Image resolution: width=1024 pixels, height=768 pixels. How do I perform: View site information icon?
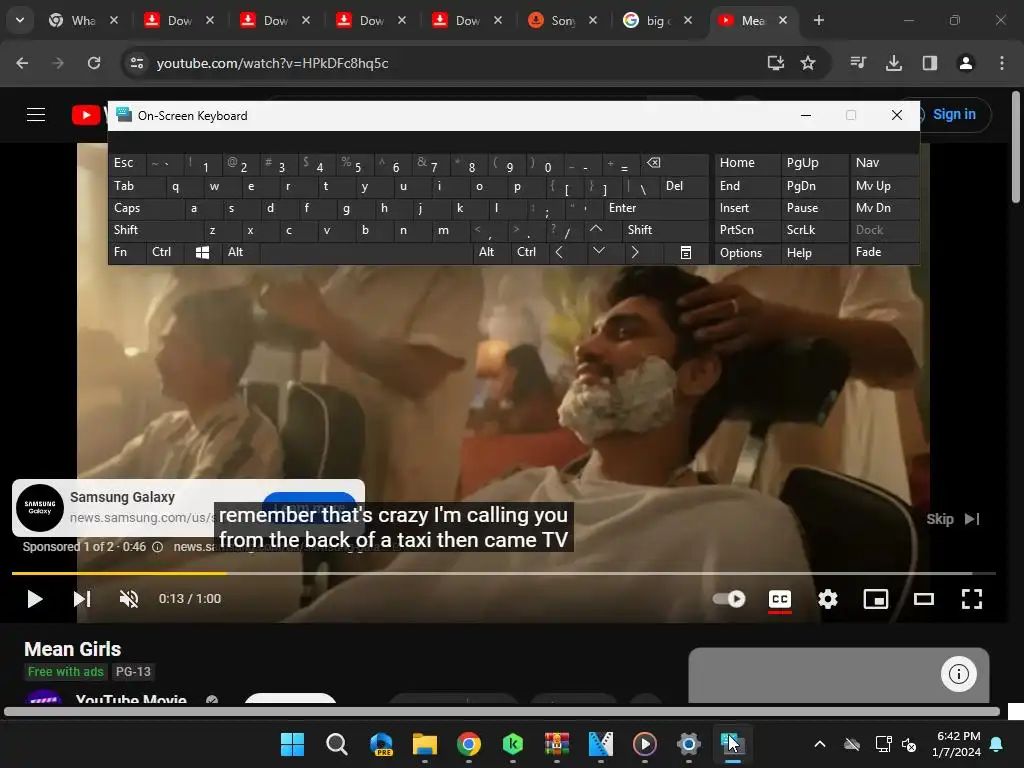click(x=136, y=63)
